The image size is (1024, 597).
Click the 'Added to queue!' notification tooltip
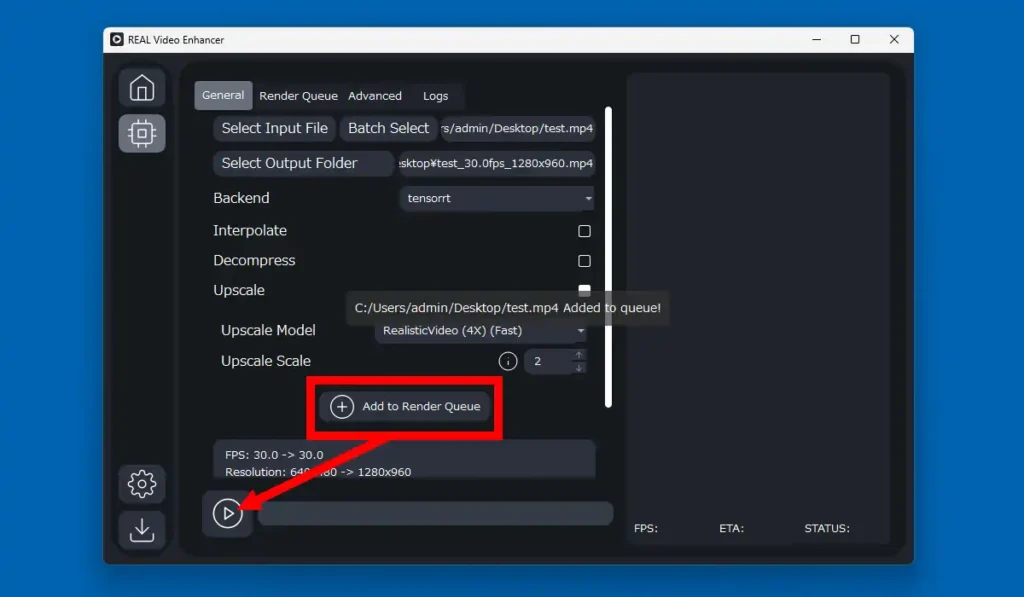(507, 308)
